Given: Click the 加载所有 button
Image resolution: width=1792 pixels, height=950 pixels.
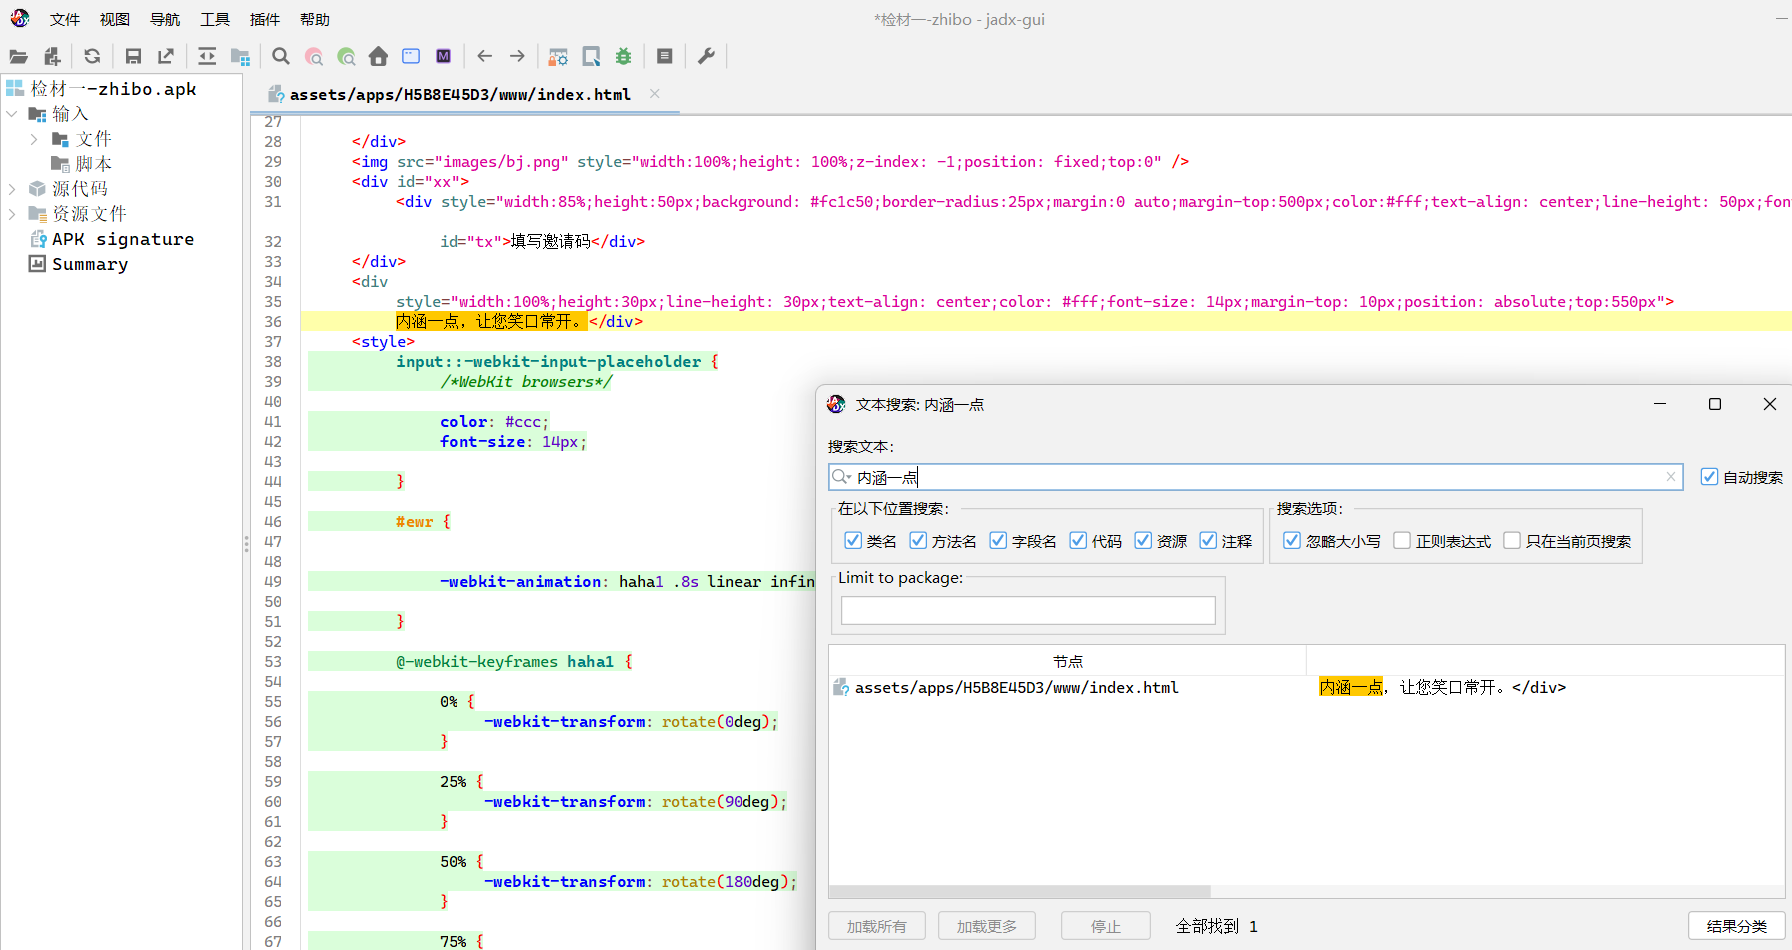Looking at the screenshot, I should [x=877, y=926].
